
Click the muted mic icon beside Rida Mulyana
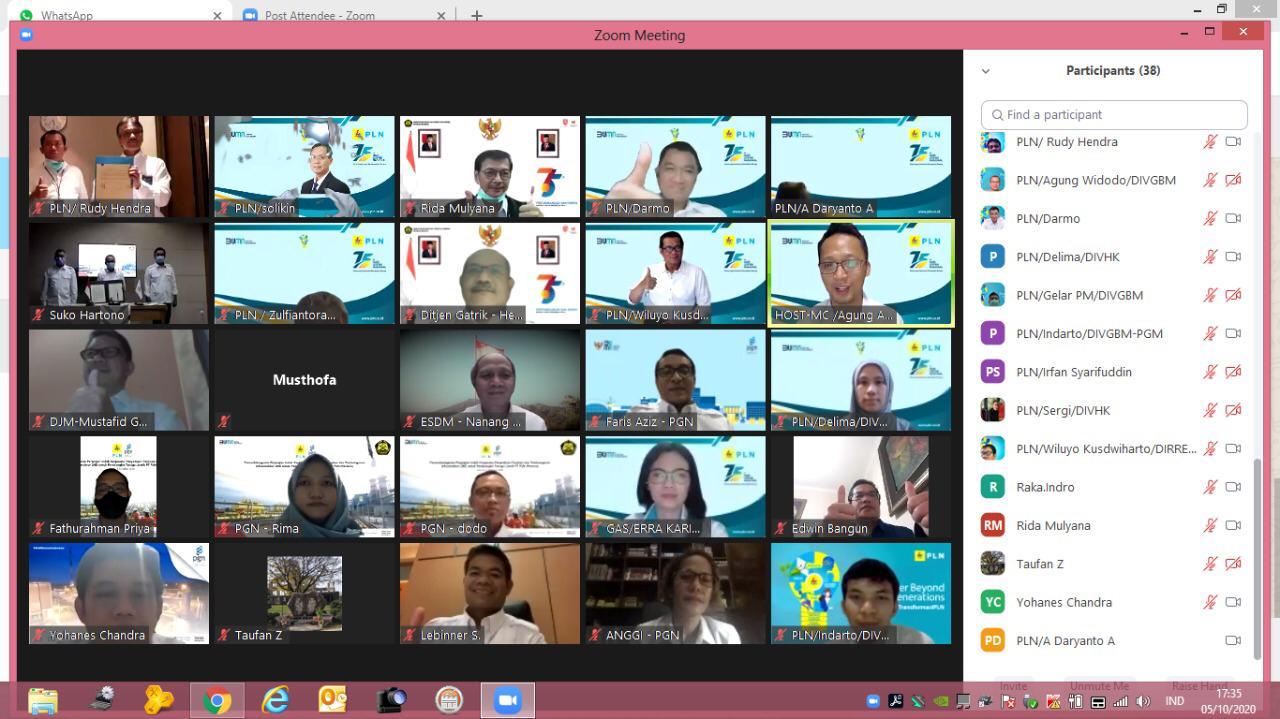coord(1210,526)
